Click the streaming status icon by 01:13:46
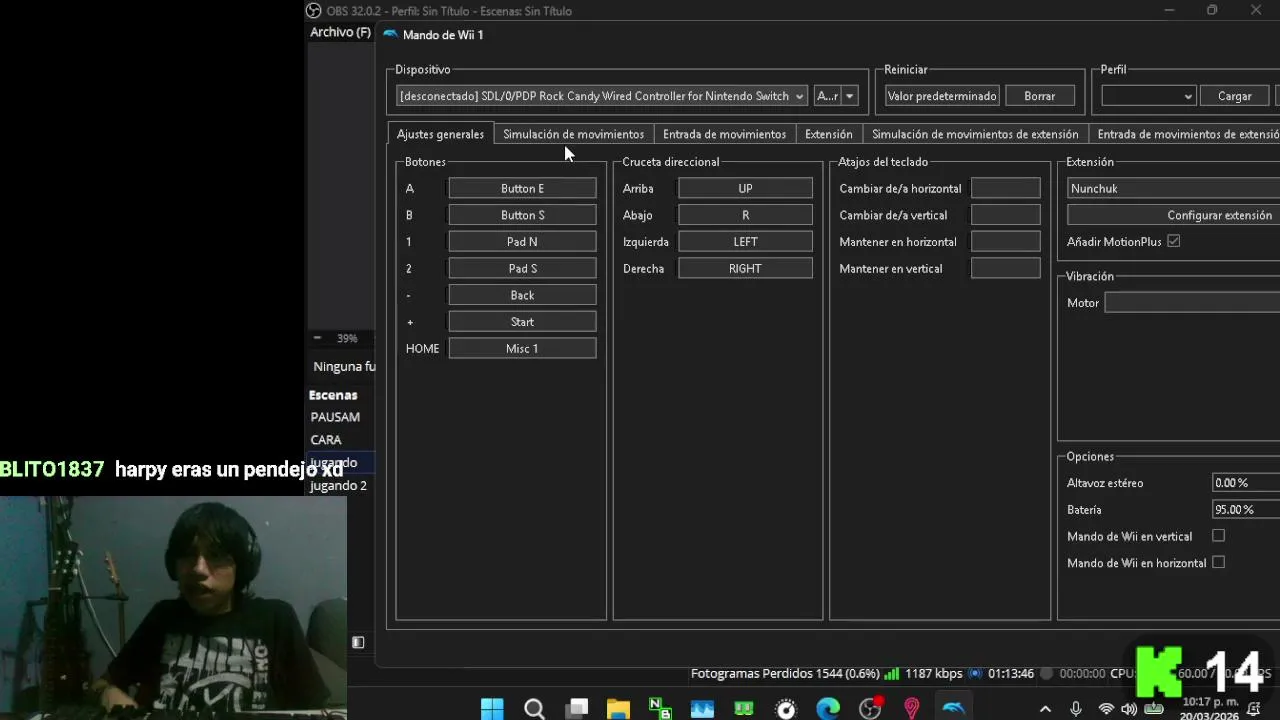 (x=976, y=674)
